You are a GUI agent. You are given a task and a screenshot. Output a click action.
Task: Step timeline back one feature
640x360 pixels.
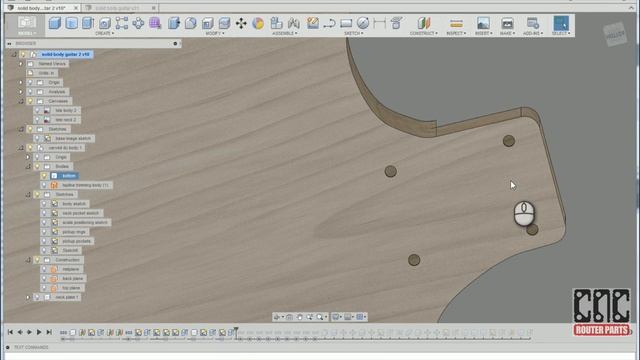click(20, 332)
